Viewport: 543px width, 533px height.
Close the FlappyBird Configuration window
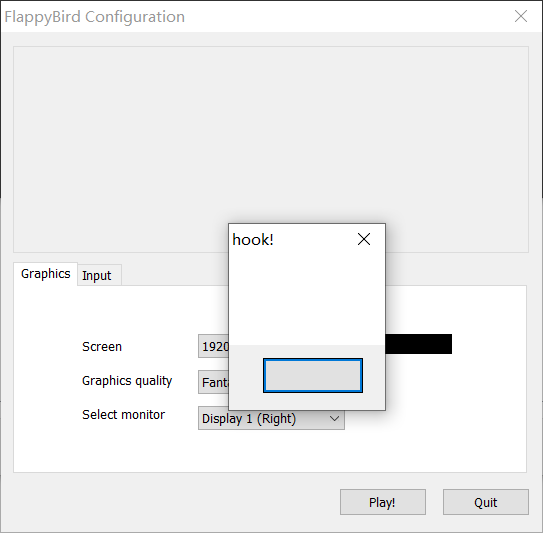521,16
